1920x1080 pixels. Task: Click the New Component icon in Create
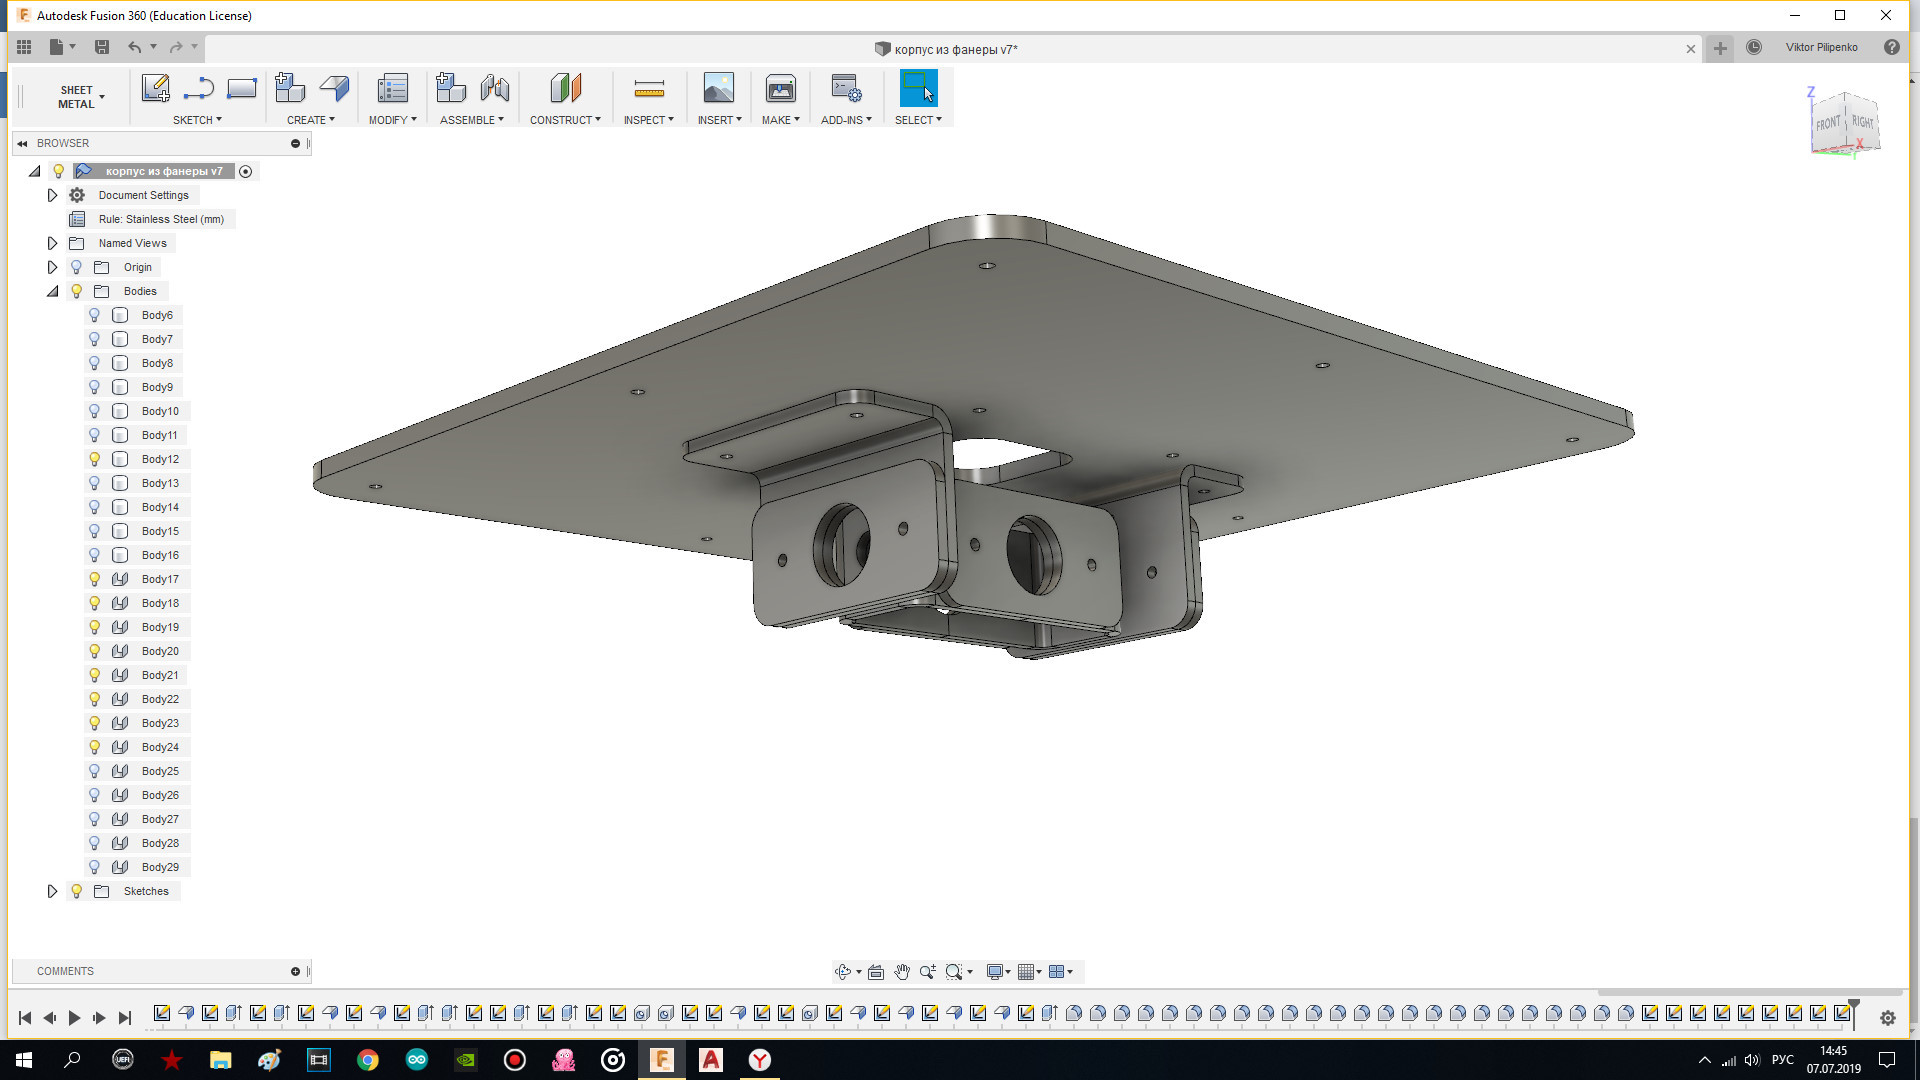tap(290, 87)
